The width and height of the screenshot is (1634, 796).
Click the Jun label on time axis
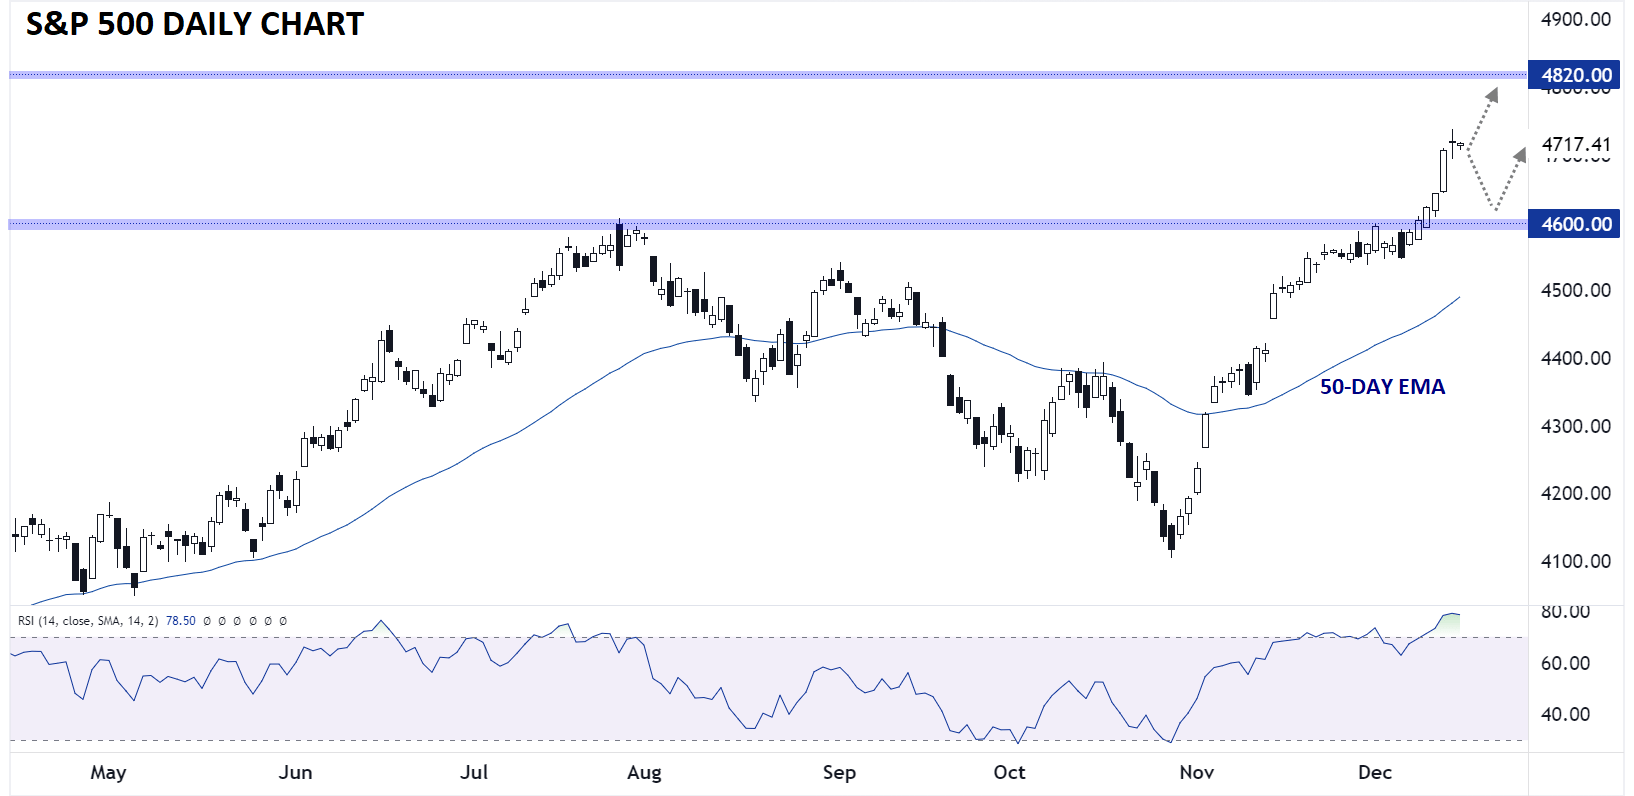pyautogui.click(x=295, y=772)
